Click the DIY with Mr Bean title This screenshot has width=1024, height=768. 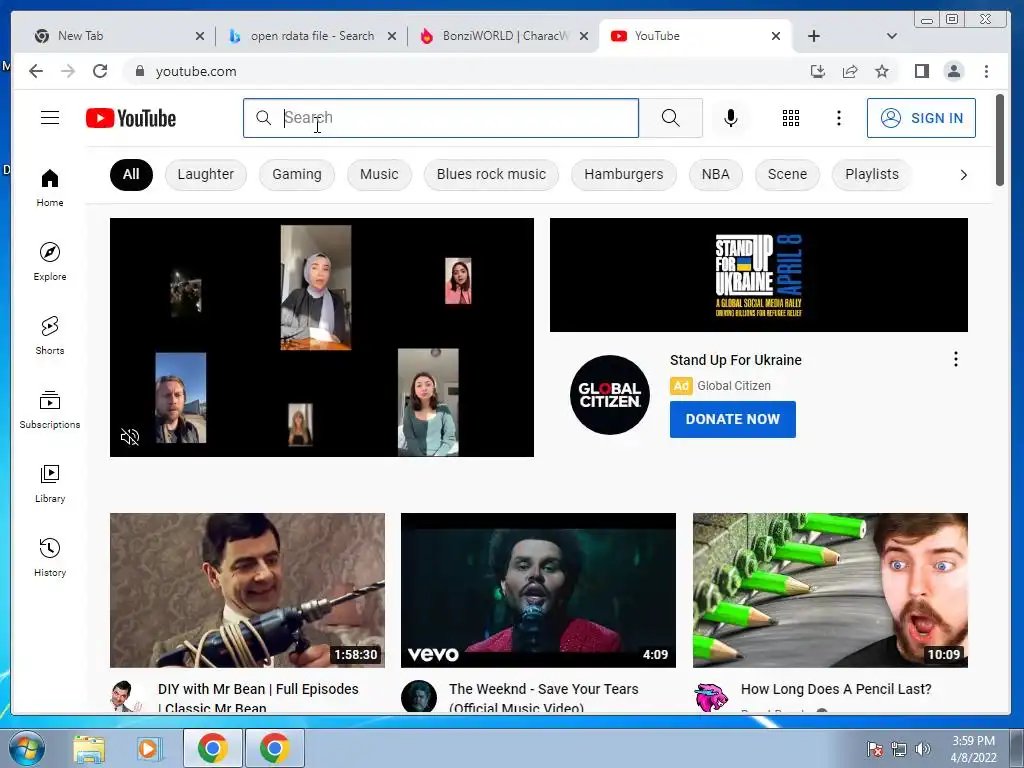click(x=258, y=697)
